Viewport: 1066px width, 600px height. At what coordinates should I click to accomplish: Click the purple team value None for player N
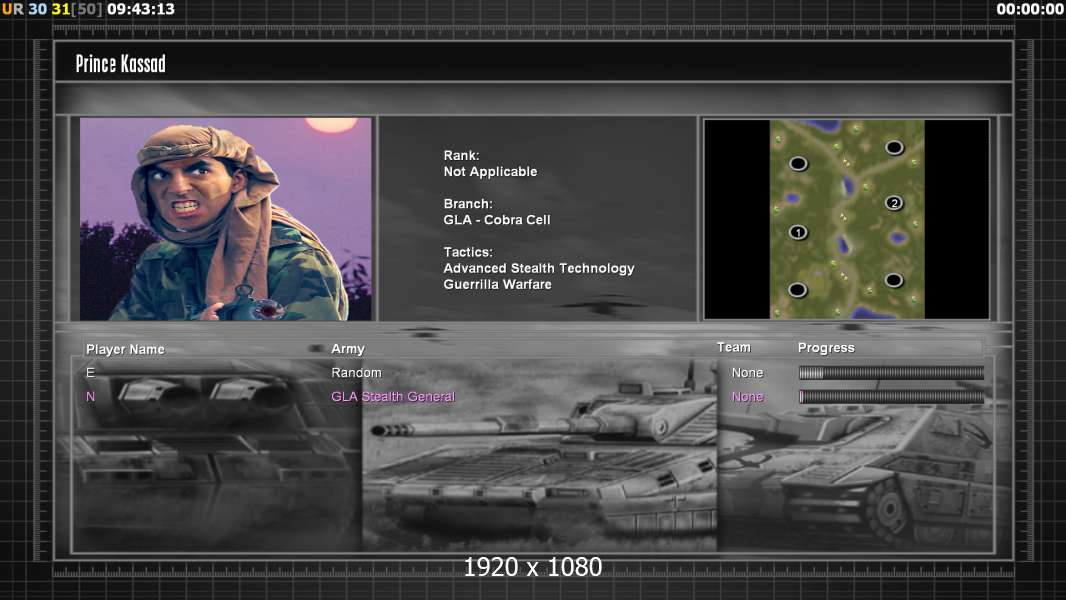(x=747, y=397)
